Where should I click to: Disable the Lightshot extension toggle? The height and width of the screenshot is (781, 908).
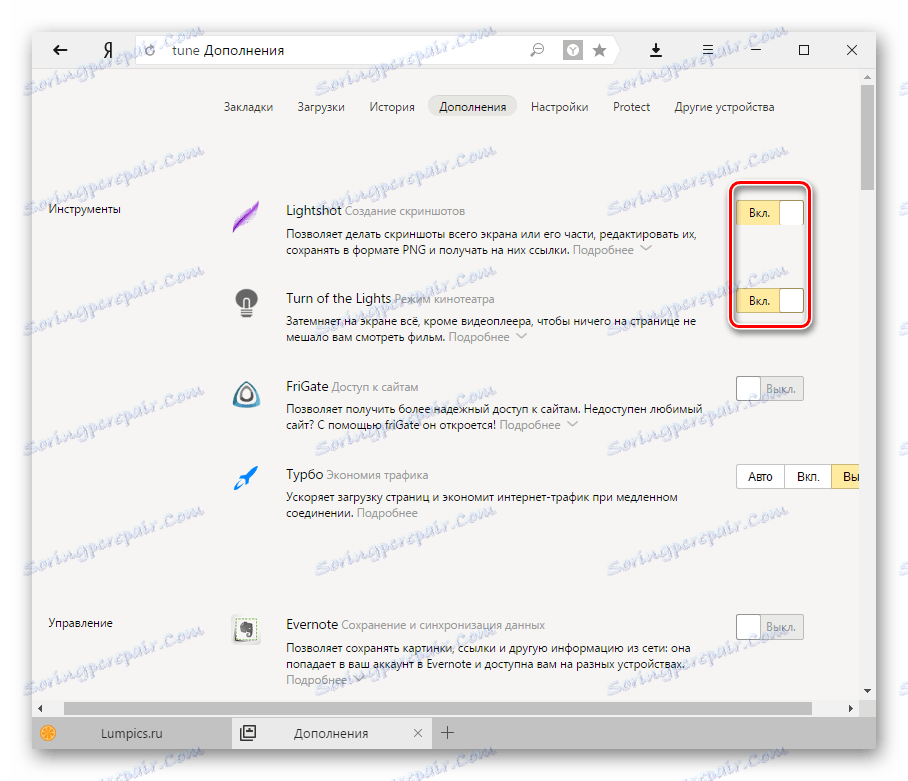(x=769, y=212)
